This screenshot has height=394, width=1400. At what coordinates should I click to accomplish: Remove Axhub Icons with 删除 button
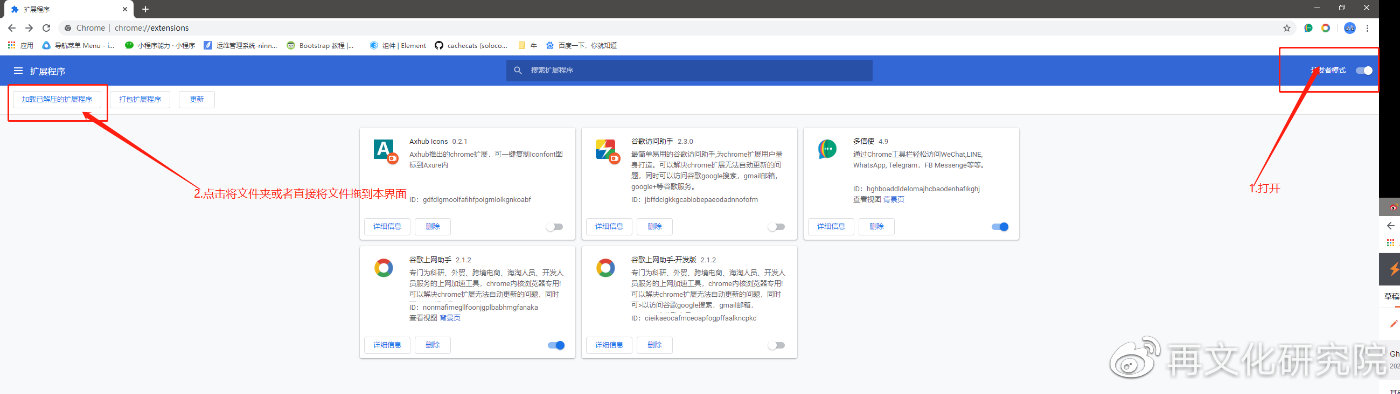tap(432, 227)
